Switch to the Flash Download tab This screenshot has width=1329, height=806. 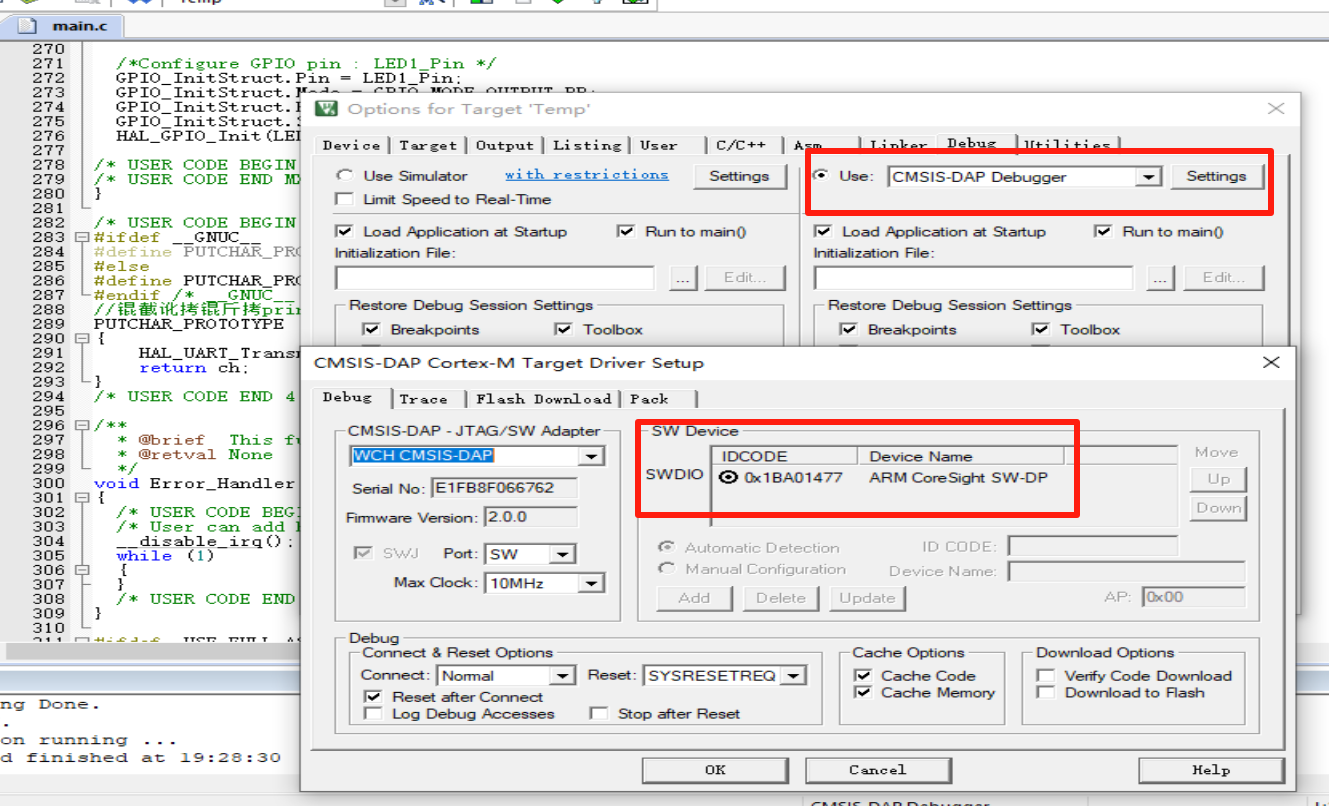pos(543,399)
